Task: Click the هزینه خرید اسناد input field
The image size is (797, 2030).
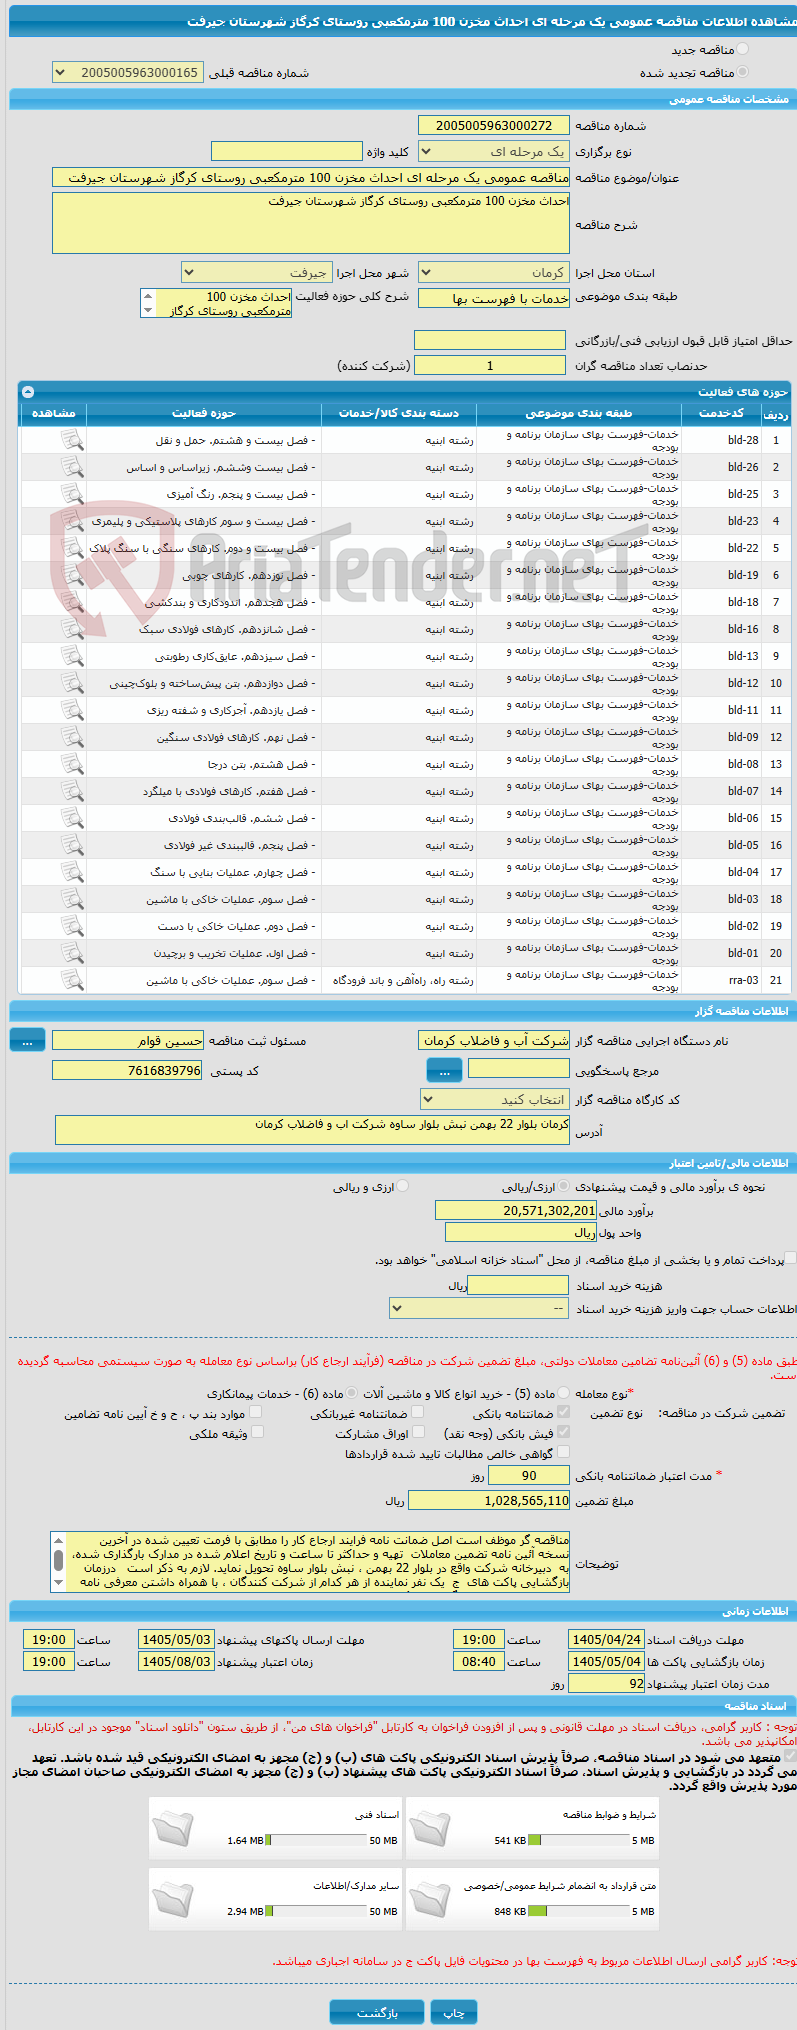Action: click(x=518, y=1285)
